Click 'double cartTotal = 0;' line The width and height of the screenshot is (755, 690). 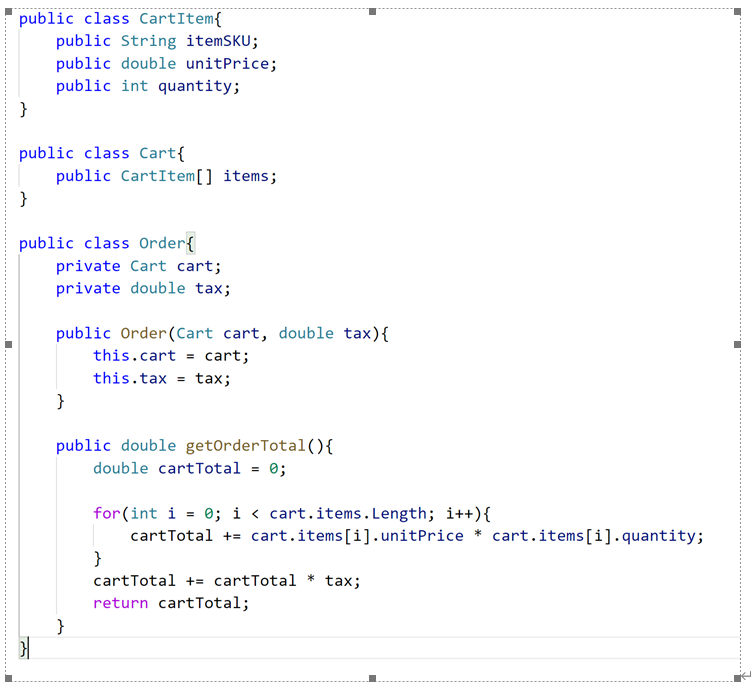[190, 469]
